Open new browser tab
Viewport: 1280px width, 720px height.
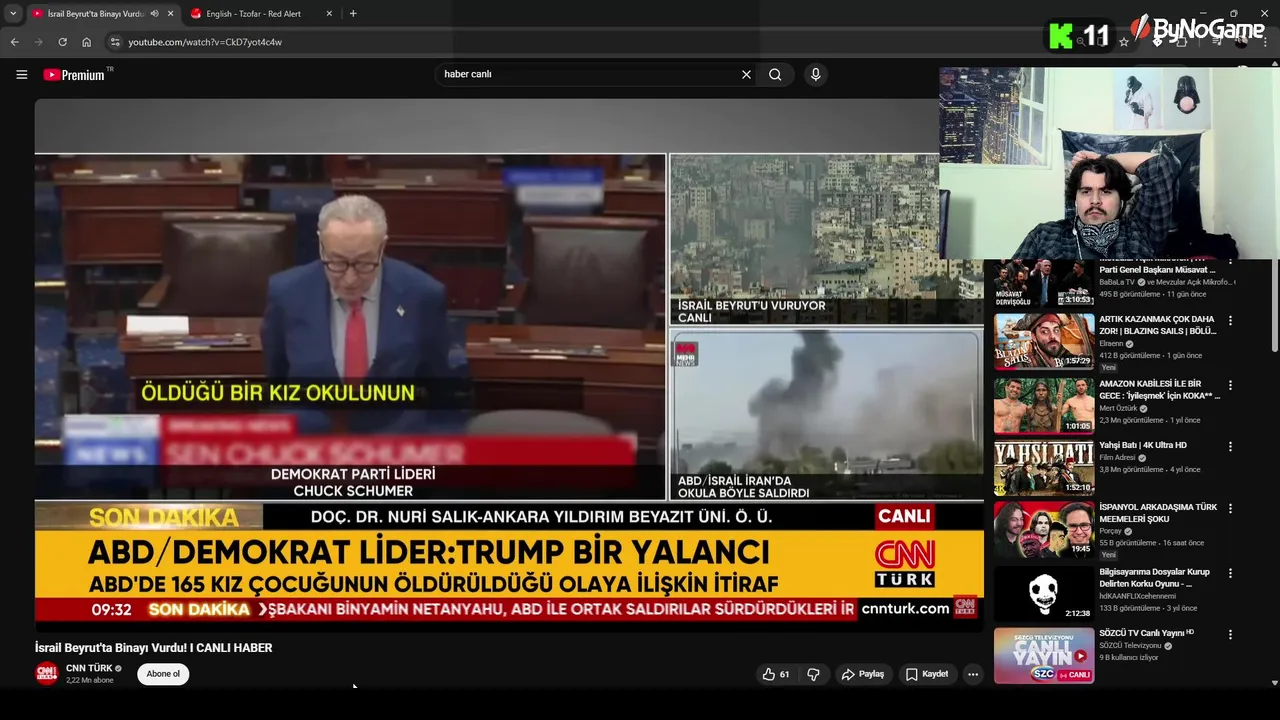tap(353, 13)
